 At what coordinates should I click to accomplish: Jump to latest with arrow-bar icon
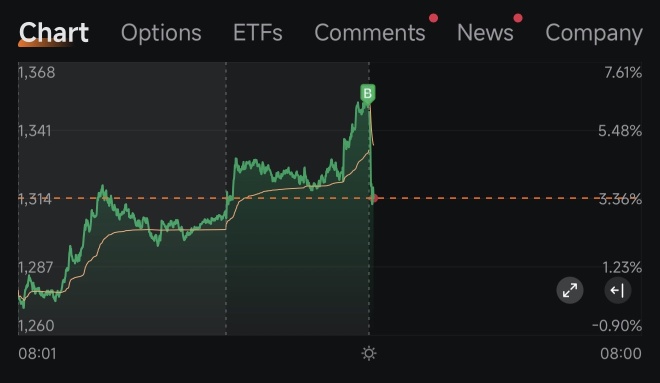click(x=617, y=290)
